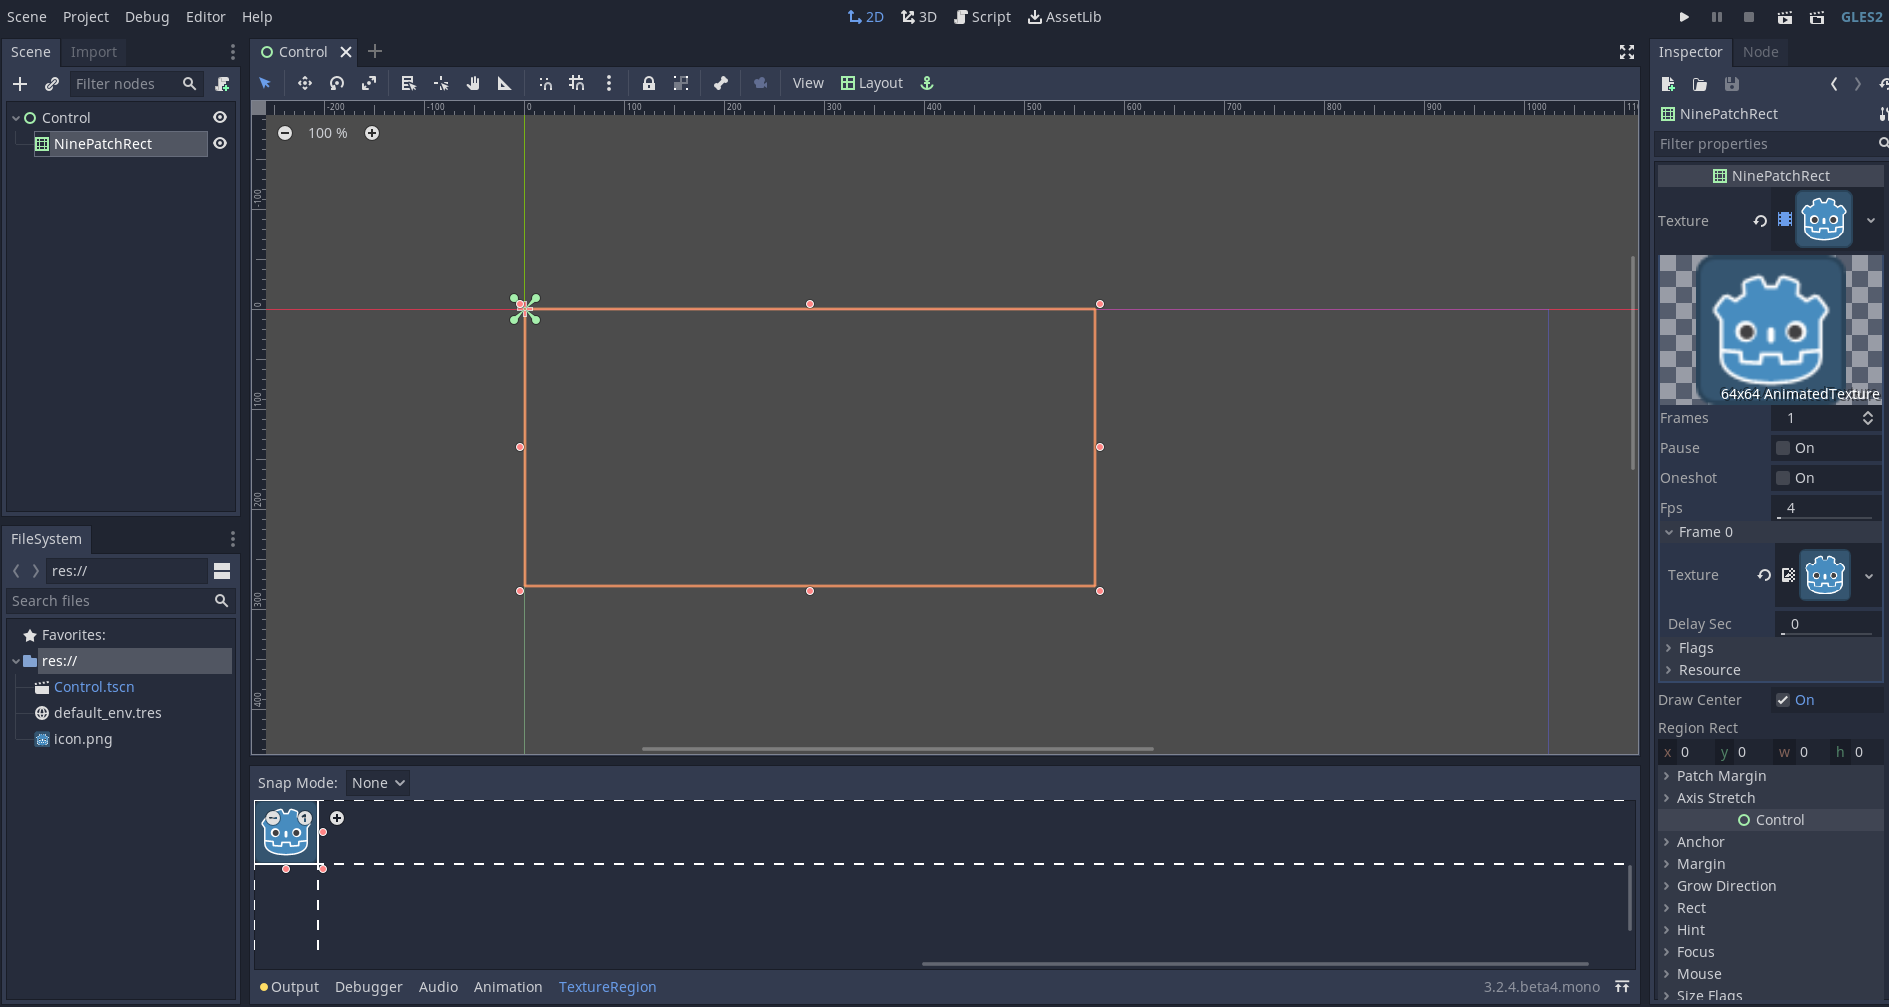Activate the Rotate Mode tool

click(x=336, y=83)
